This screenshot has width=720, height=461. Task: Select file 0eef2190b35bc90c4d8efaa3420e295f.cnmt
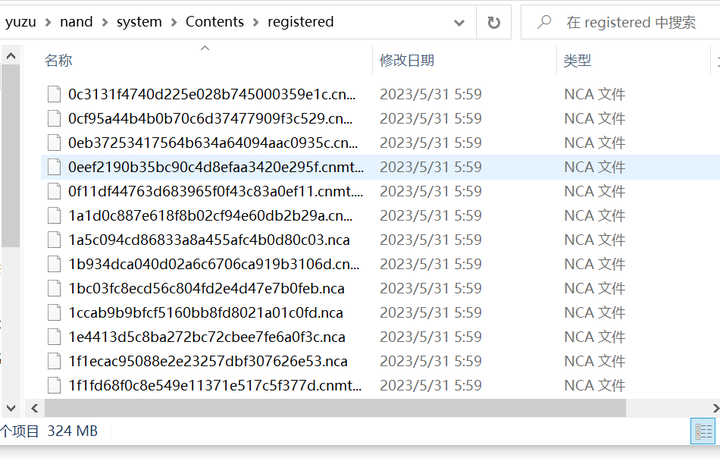216,167
